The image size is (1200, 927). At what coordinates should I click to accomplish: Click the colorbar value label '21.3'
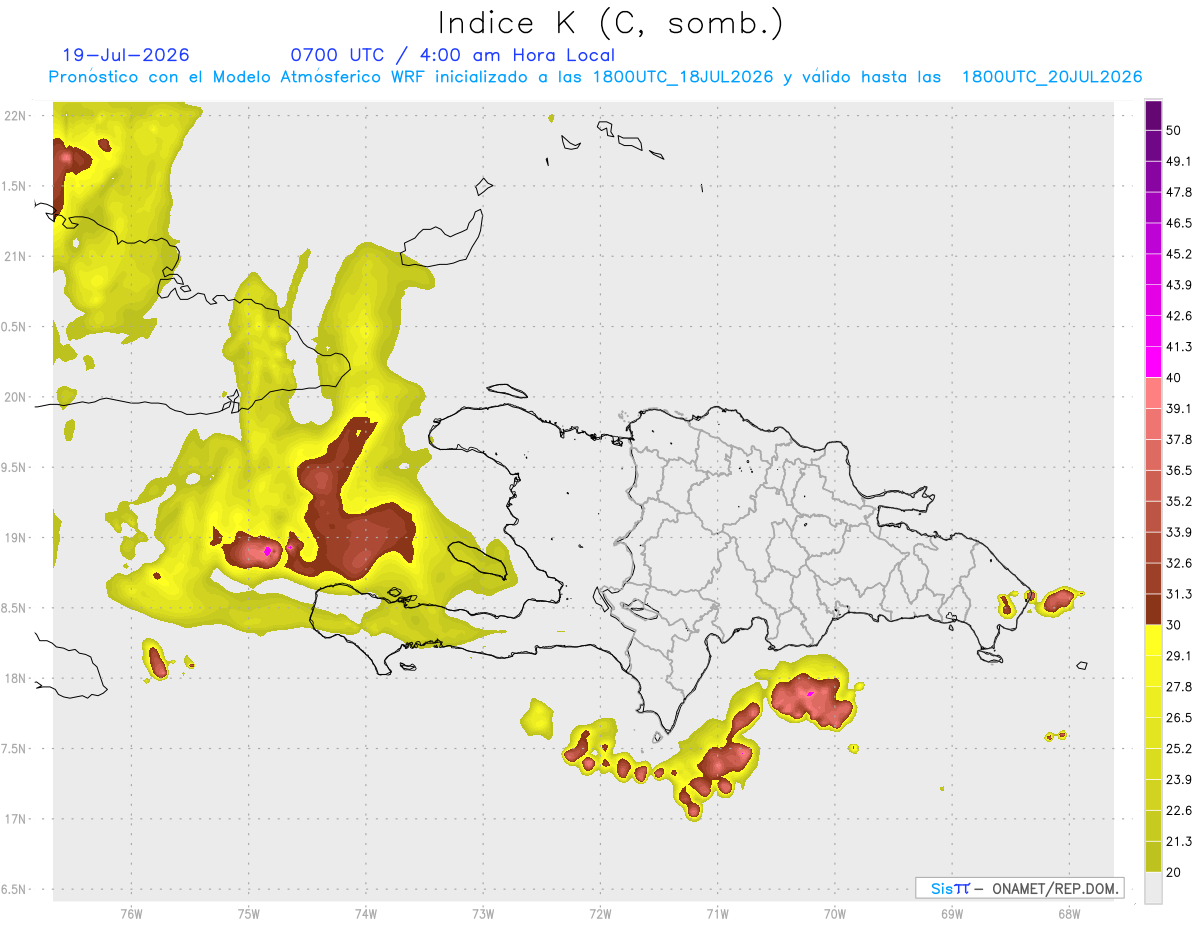pos(1179,841)
